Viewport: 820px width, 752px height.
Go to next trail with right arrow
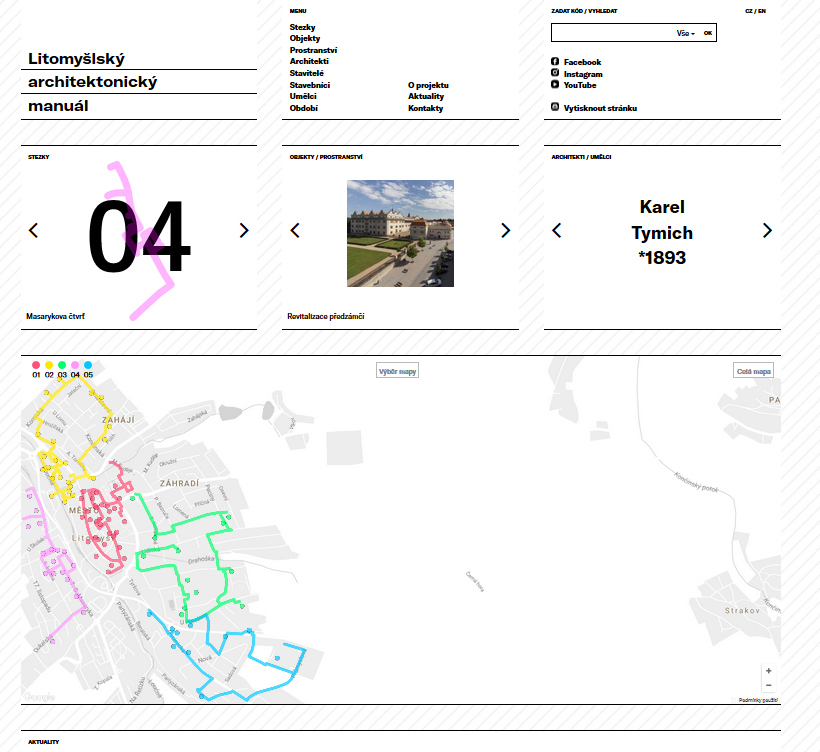tap(244, 230)
